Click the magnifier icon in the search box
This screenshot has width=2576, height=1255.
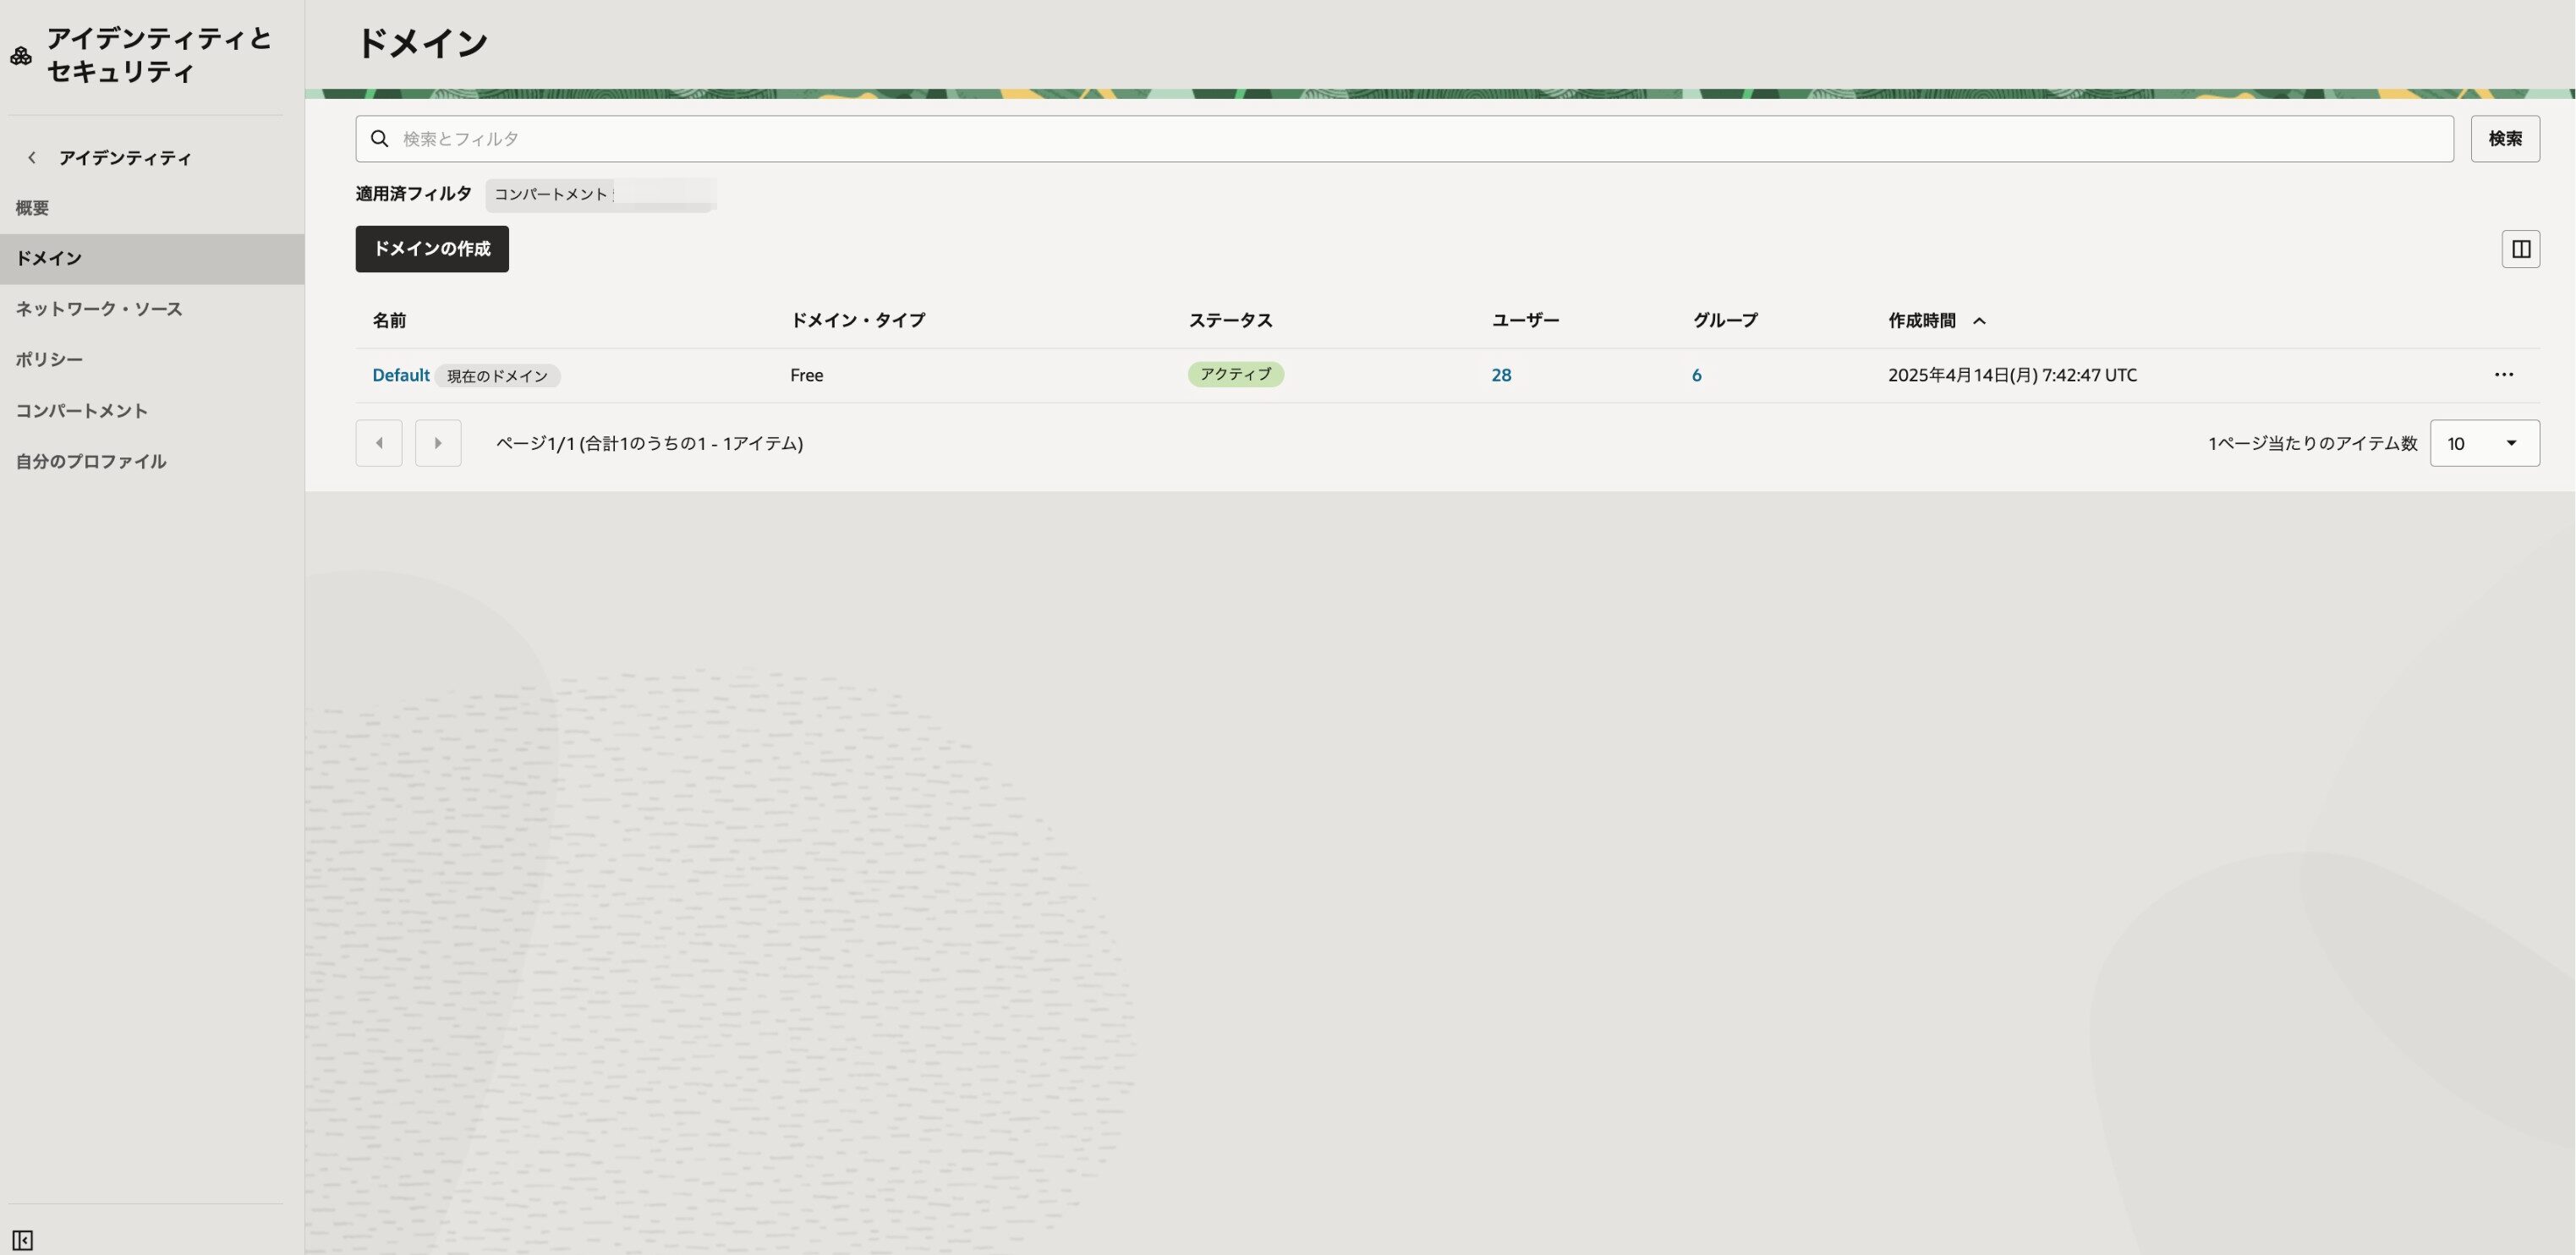380,139
